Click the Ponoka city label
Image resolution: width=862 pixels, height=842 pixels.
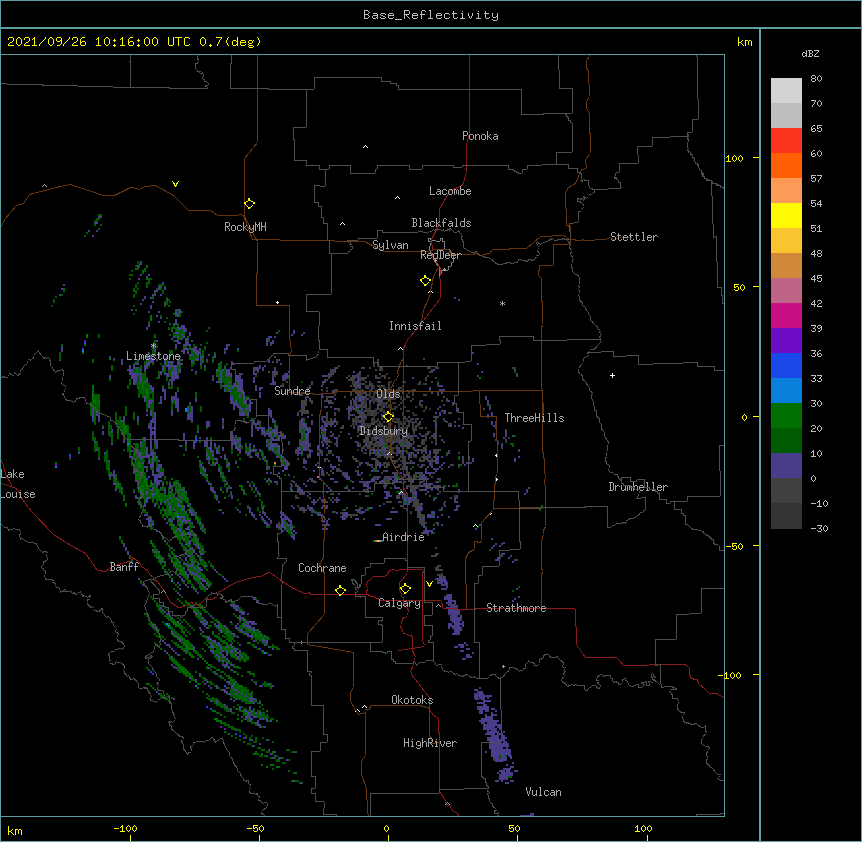pos(480,136)
